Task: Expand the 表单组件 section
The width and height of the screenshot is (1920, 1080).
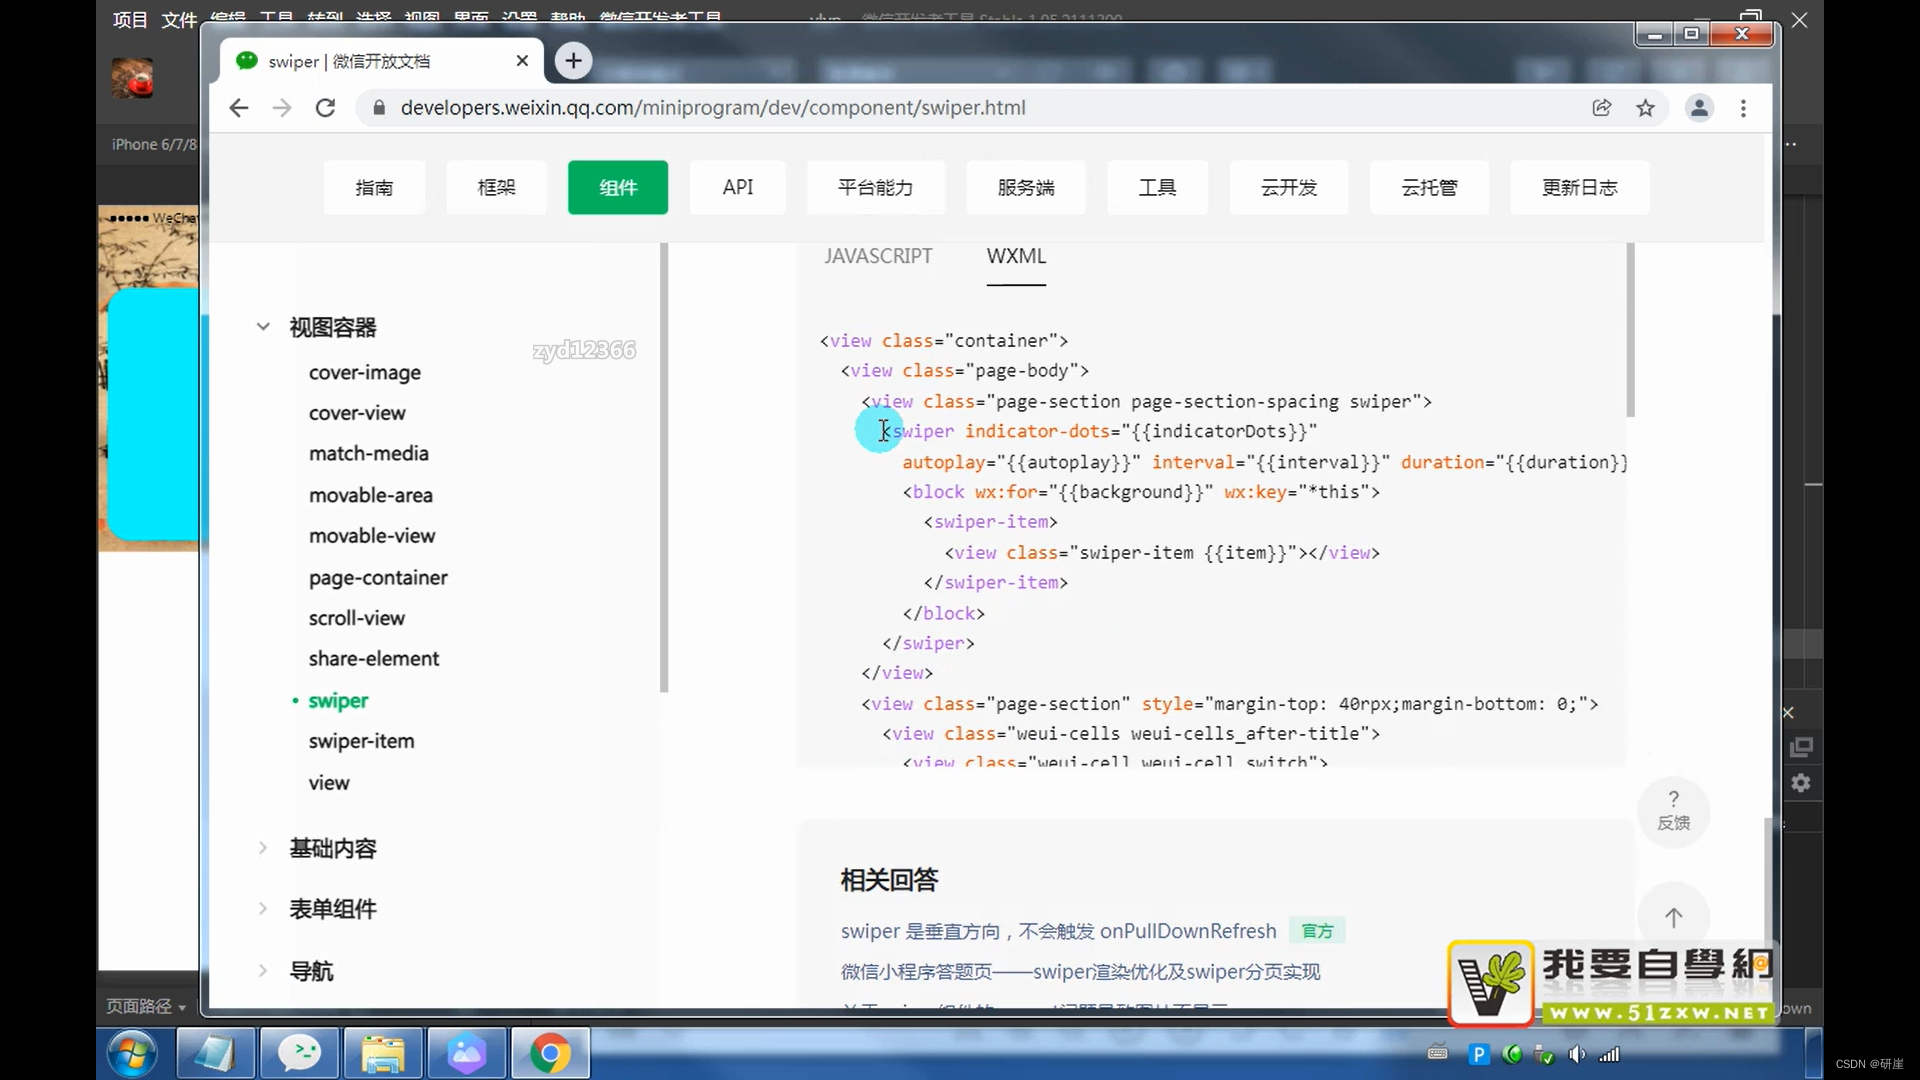Action: (263, 909)
